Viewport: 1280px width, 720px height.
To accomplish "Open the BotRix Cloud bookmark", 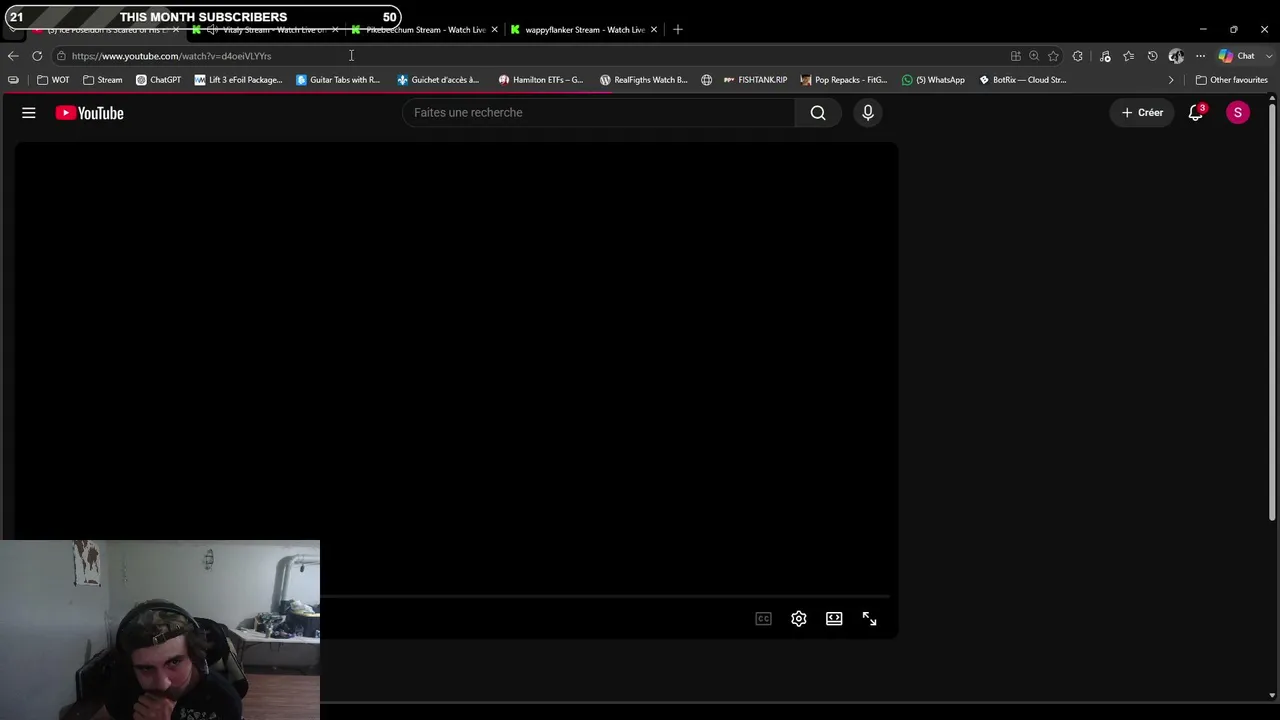I will tap(1022, 80).
